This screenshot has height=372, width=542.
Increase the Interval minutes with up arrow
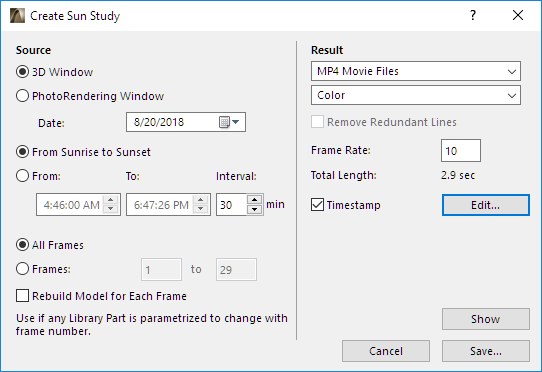coord(255,199)
